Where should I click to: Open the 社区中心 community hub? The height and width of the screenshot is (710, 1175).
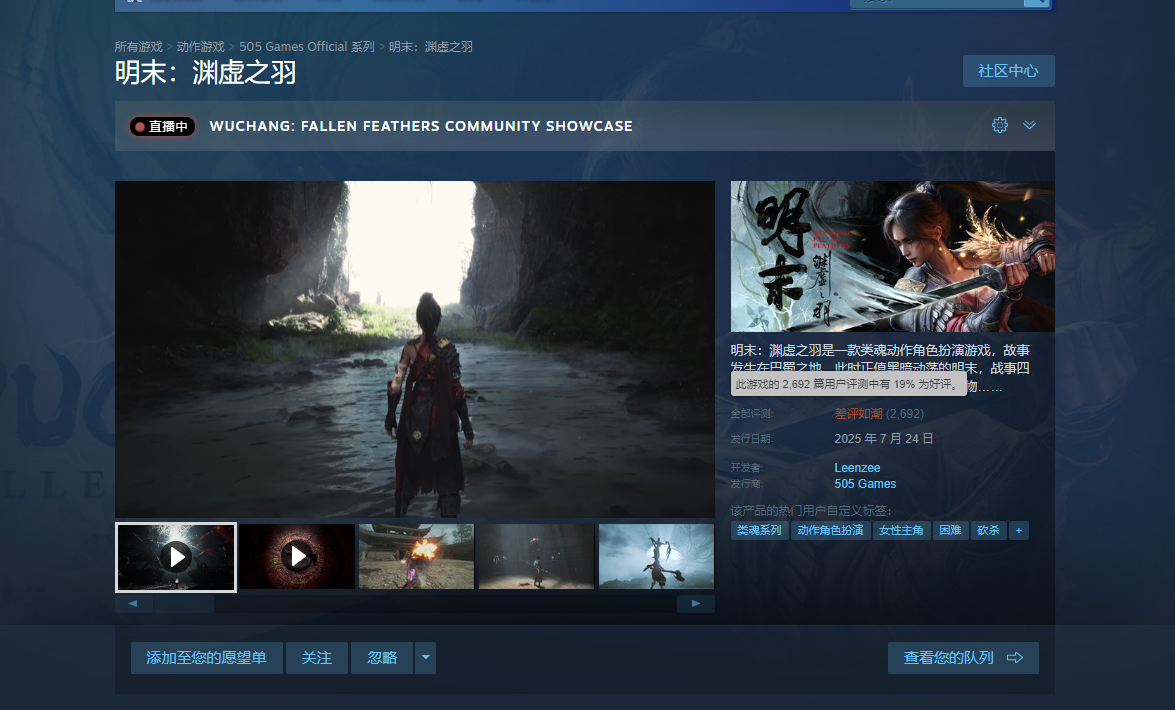[1009, 71]
